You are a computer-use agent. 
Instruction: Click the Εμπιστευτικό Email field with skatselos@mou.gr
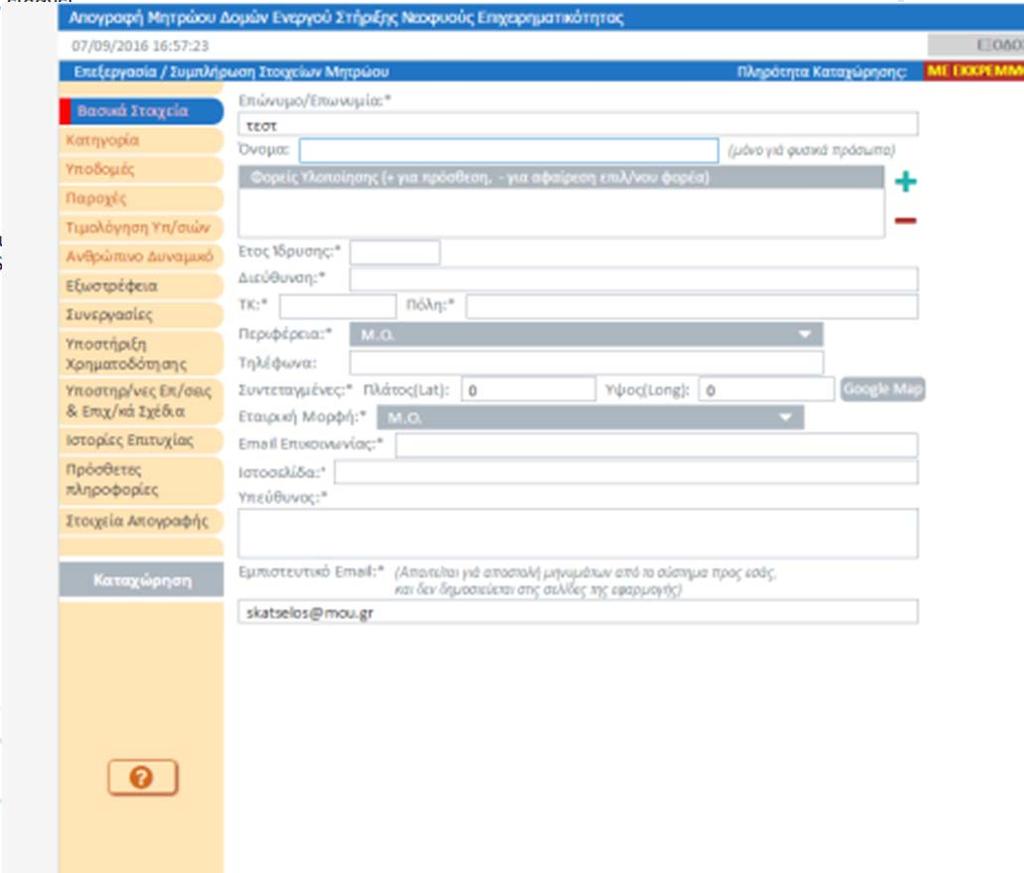point(578,612)
